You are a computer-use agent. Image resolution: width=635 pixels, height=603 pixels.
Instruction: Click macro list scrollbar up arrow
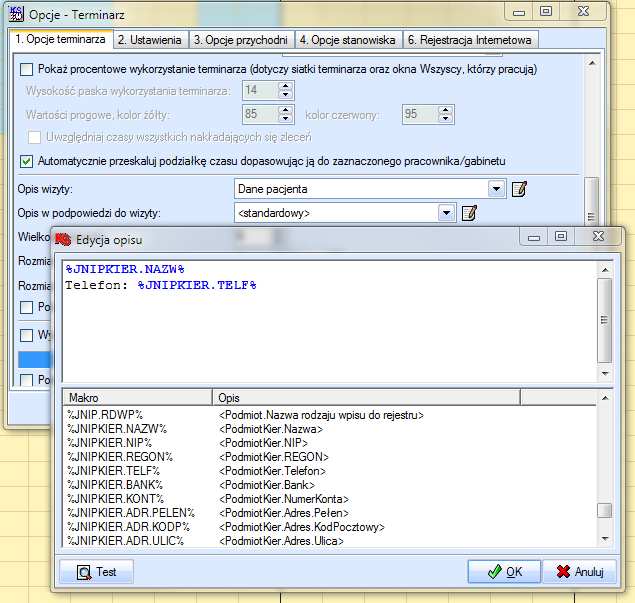[605, 398]
